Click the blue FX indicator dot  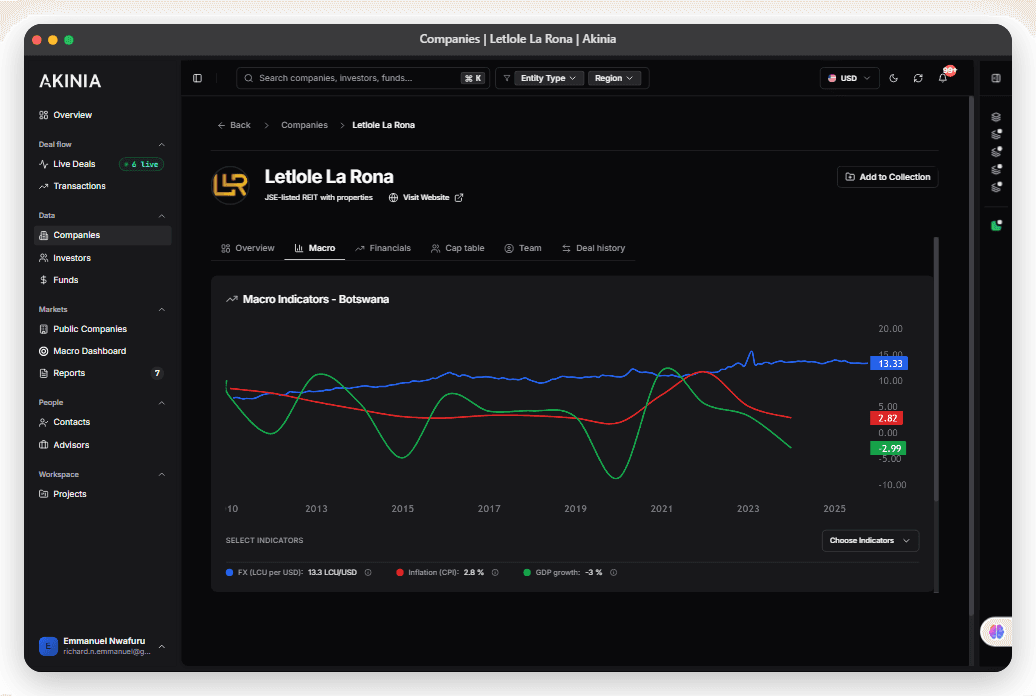coord(229,572)
